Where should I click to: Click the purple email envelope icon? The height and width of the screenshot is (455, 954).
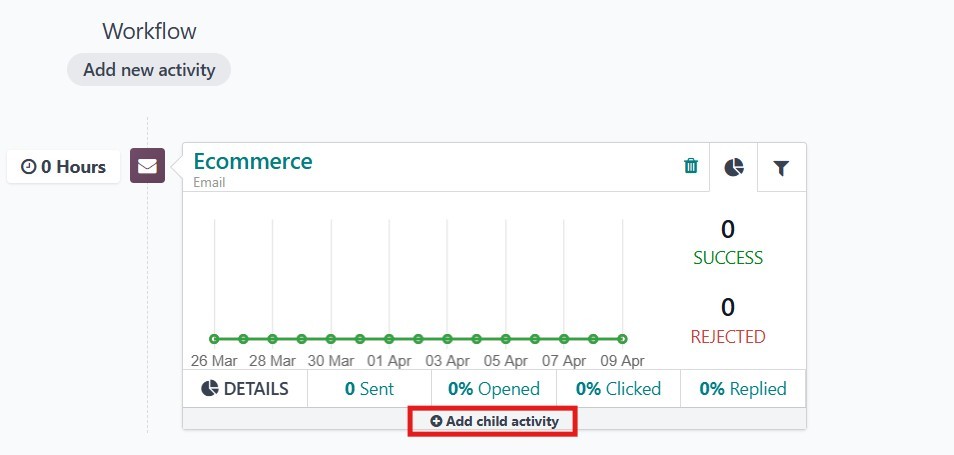(147, 166)
